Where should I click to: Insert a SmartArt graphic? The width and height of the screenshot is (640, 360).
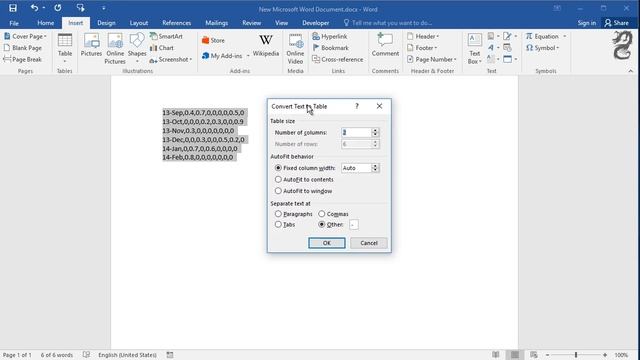point(166,36)
